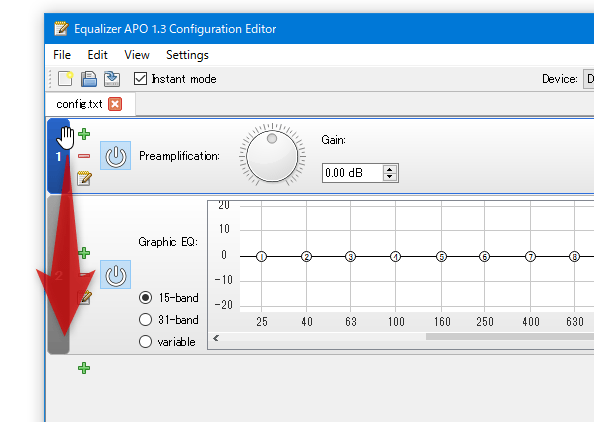The image size is (594, 422).
Task: Click EQ band point 3 at 63 Hz
Action: 350,256
